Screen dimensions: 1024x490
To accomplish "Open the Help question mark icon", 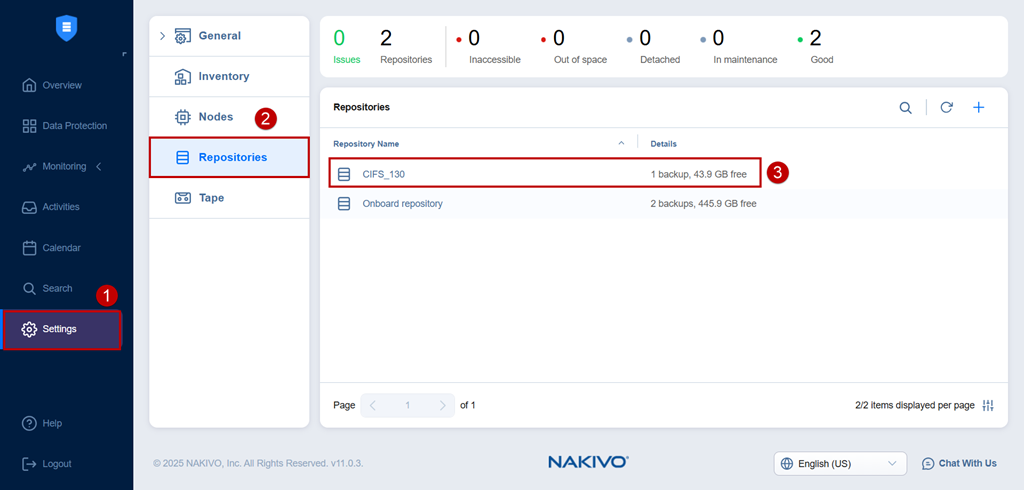I will point(29,423).
